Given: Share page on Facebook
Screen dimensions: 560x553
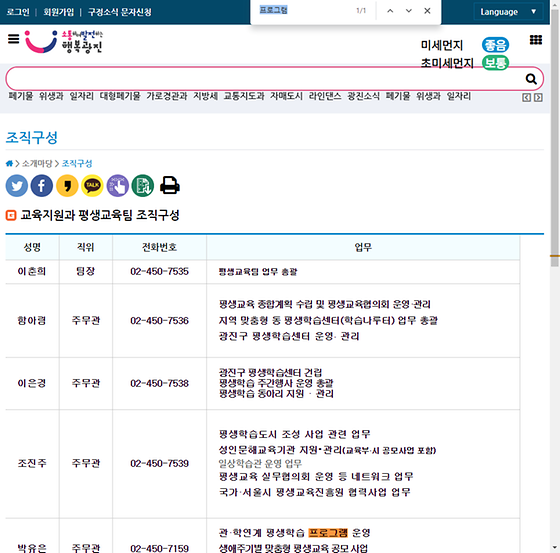Looking at the screenshot, I should [x=42, y=186].
